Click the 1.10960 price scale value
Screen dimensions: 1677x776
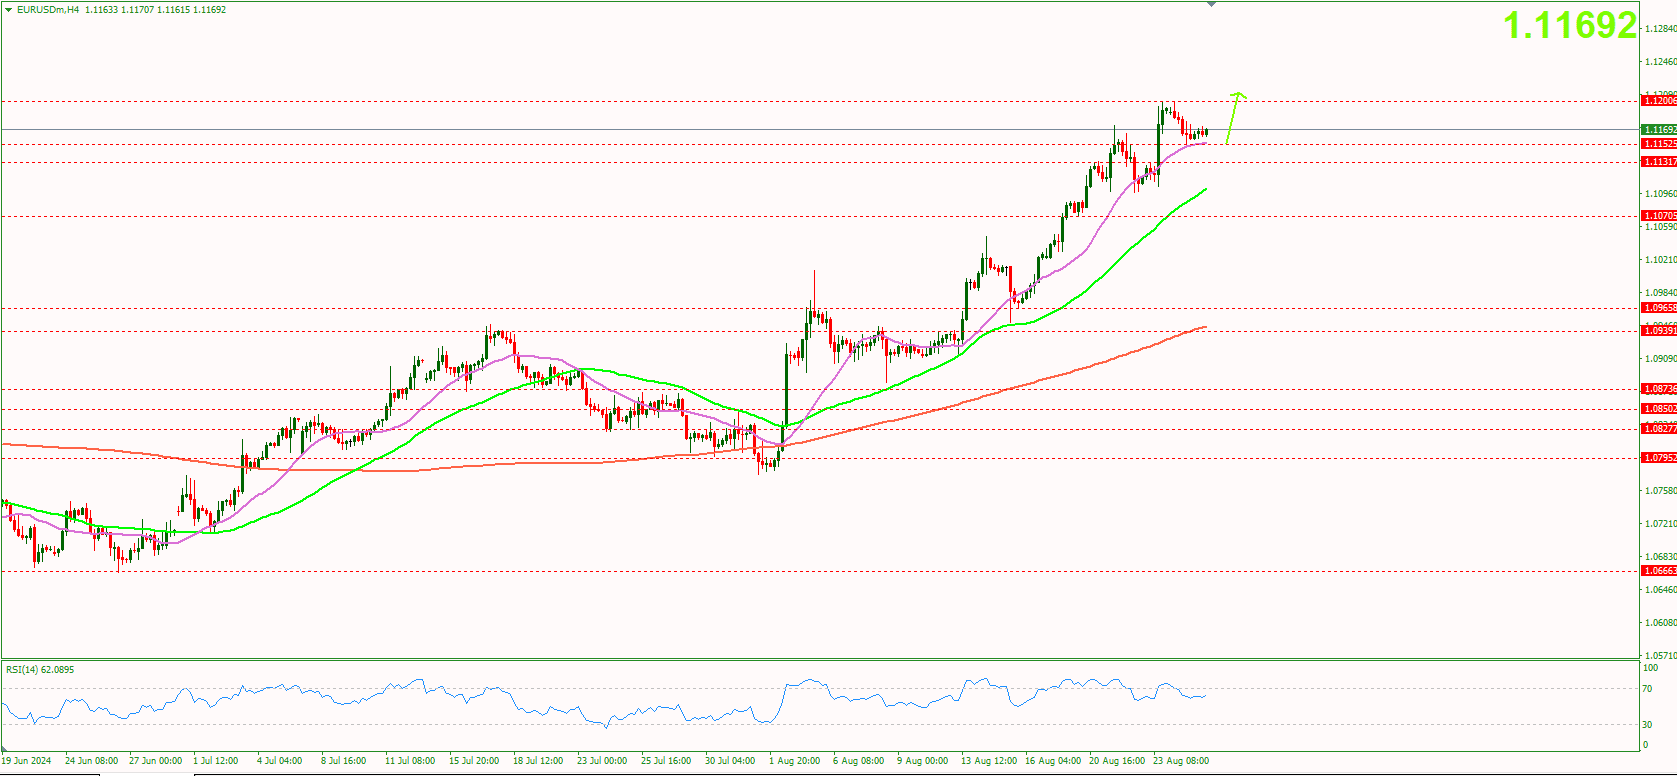tap(1661, 194)
